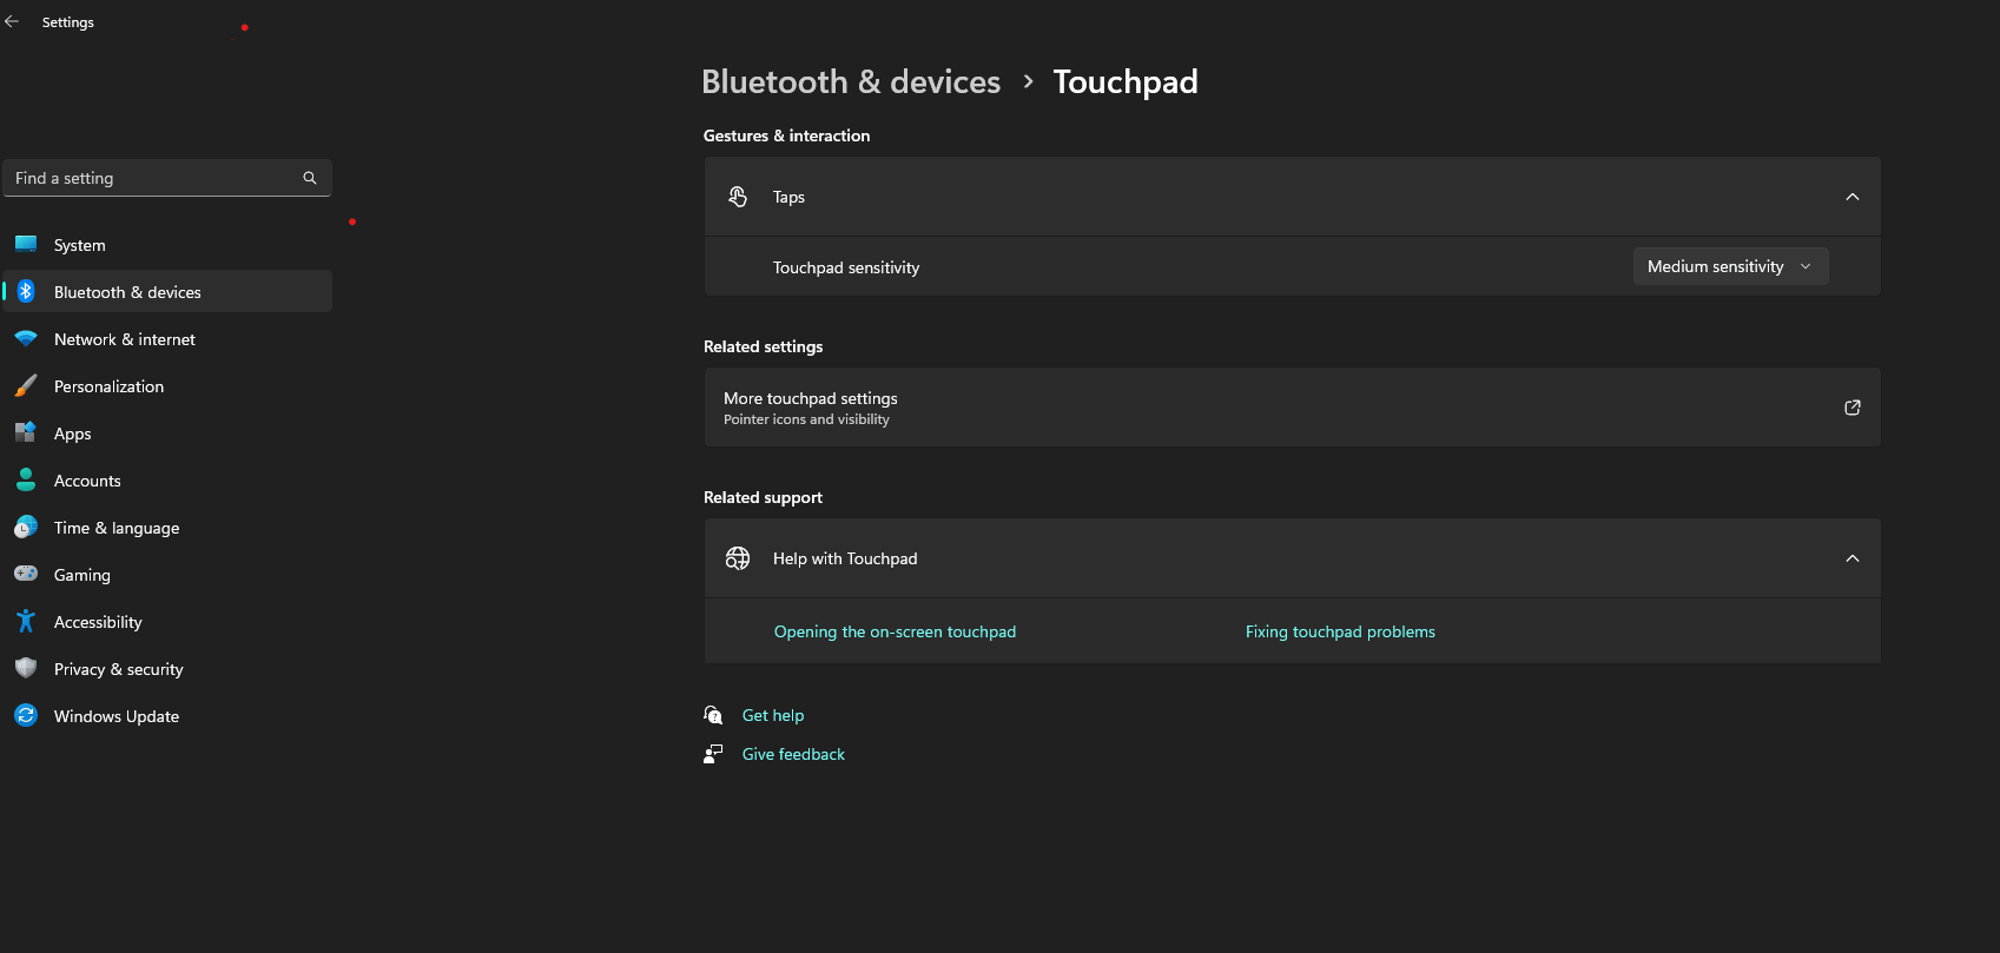This screenshot has width=2000, height=953.
Task: Collapse the Taps section chevron
Action: pos(1852,197)
